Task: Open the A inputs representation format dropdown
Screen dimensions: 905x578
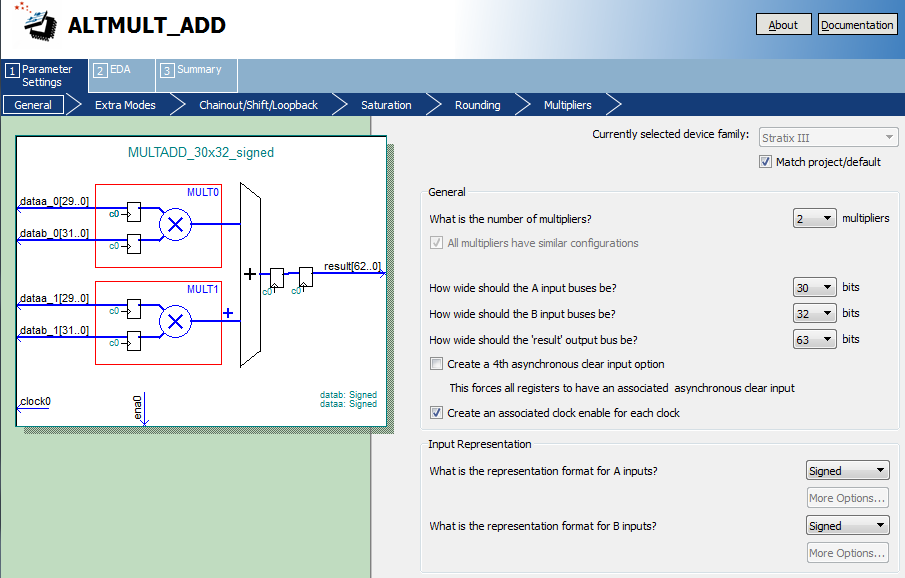Action: coord(847,471)
